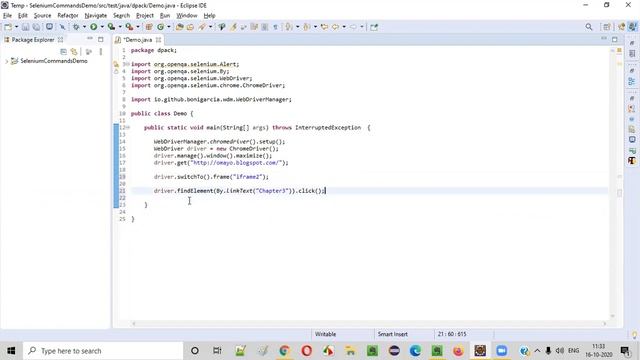Open Task View on taskbar
Screen dimensions: 640x360
[217, 351]
